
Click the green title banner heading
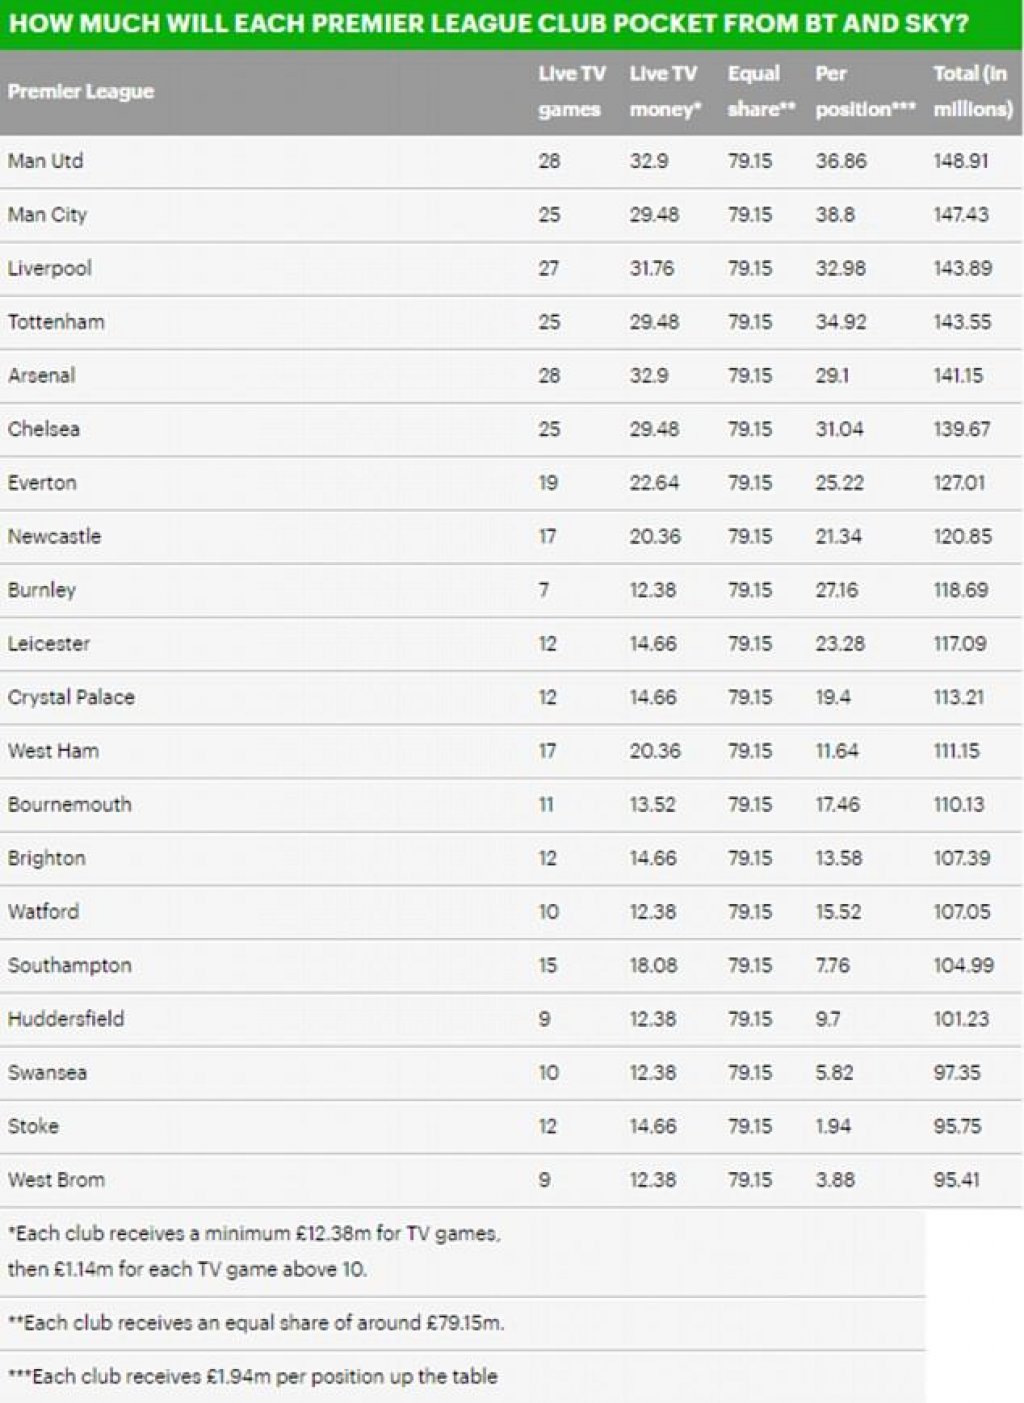(489, 23)
